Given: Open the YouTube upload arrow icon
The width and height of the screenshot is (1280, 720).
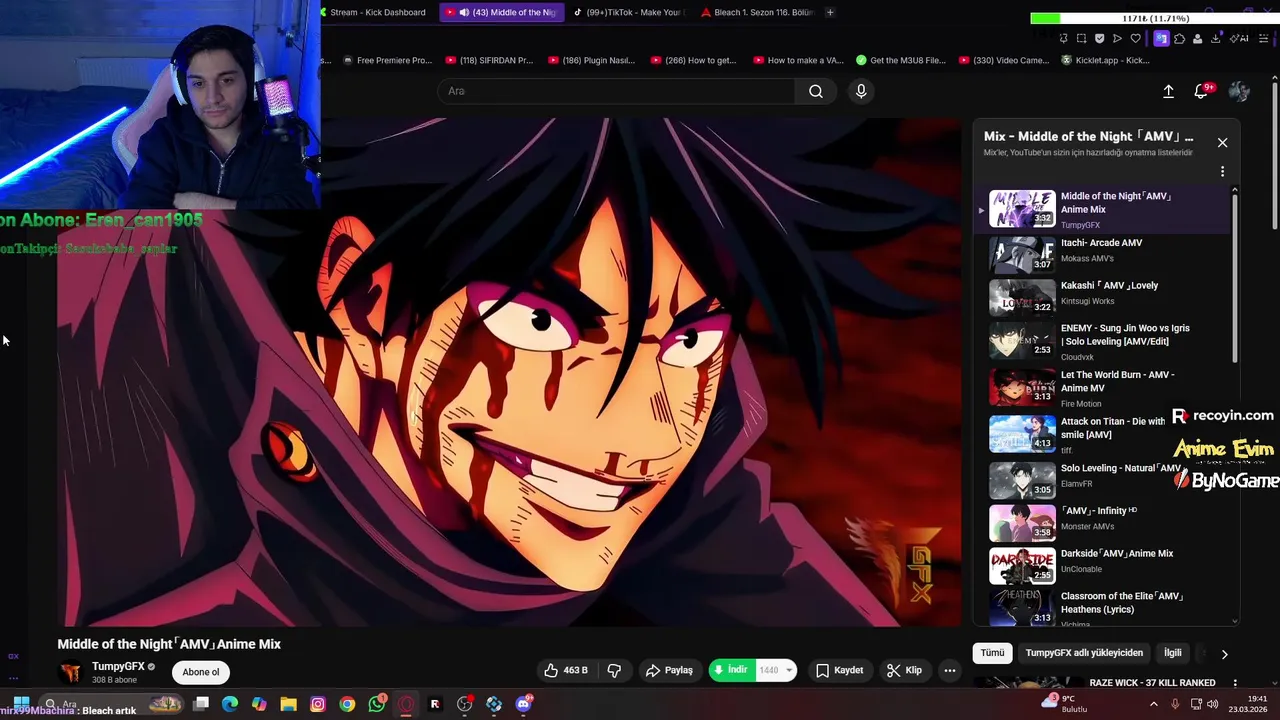Looking at the screenshot, I should (1168, 91).
